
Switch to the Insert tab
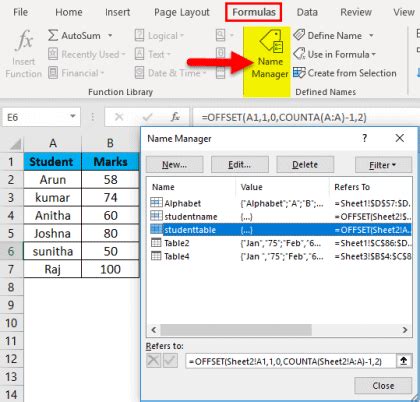click(x=117, y=12)
